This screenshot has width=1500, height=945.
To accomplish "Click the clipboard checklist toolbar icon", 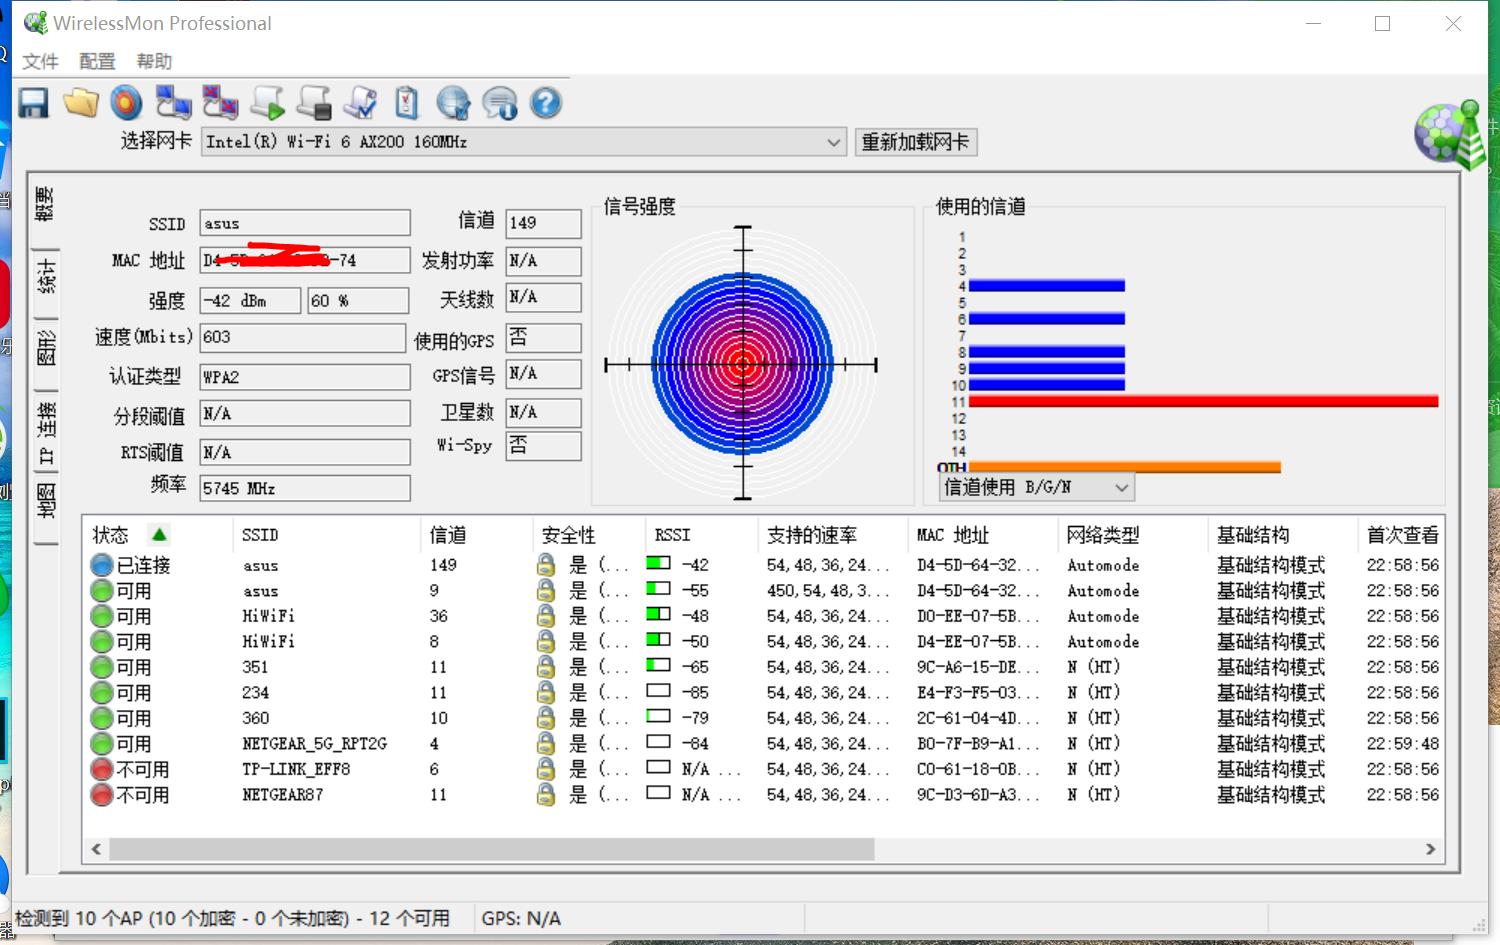I will 406,103.
